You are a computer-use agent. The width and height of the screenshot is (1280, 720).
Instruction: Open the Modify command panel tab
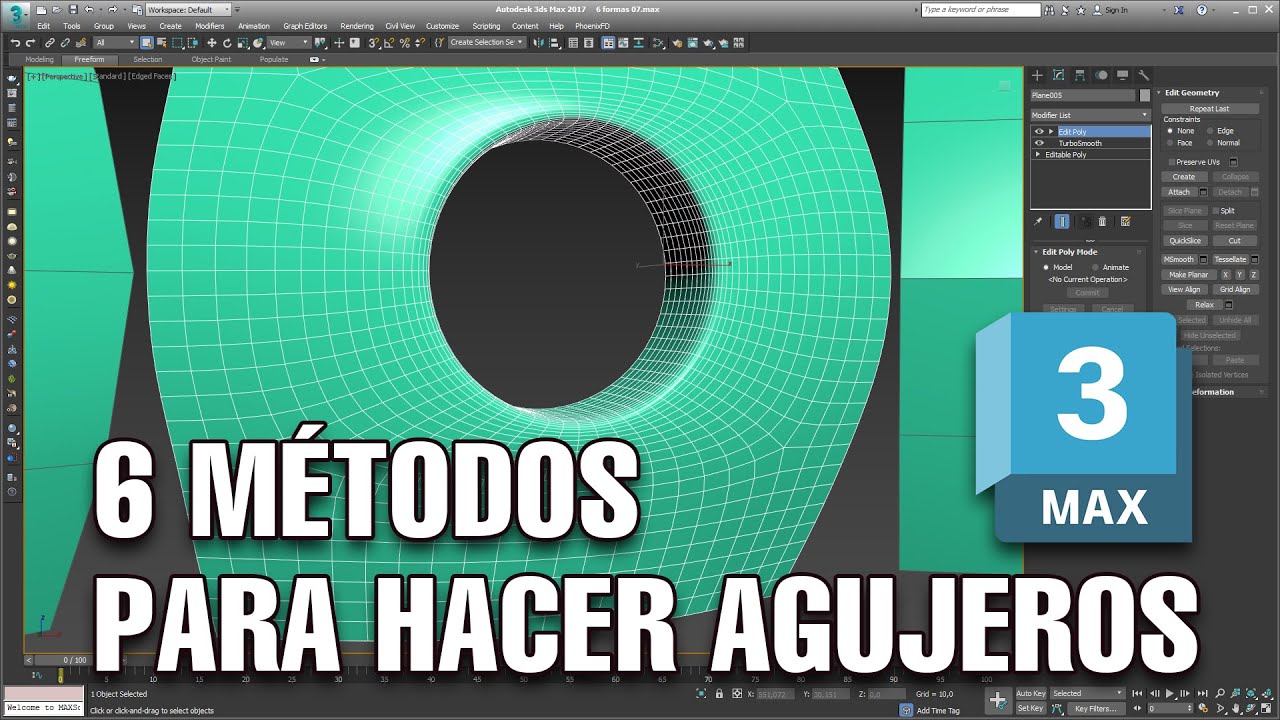point(1058,75)
